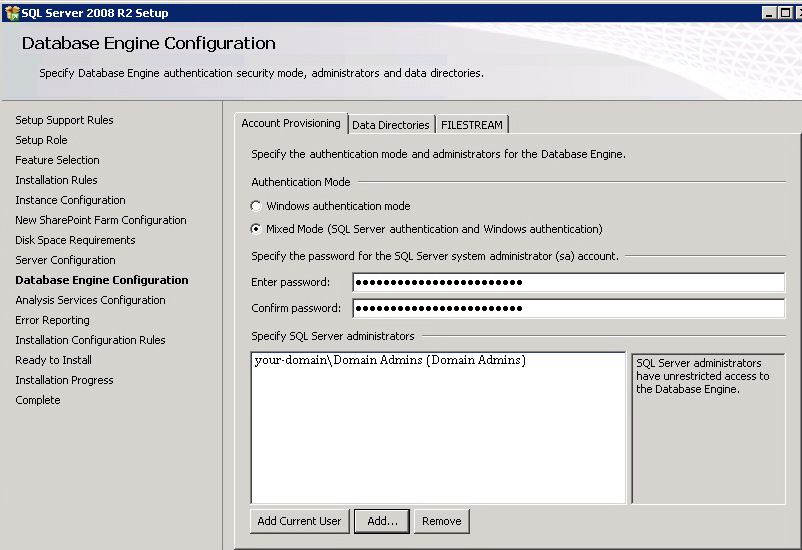Click Setup Role step in sidebar

pyautogui.click(x=41, y=140)
